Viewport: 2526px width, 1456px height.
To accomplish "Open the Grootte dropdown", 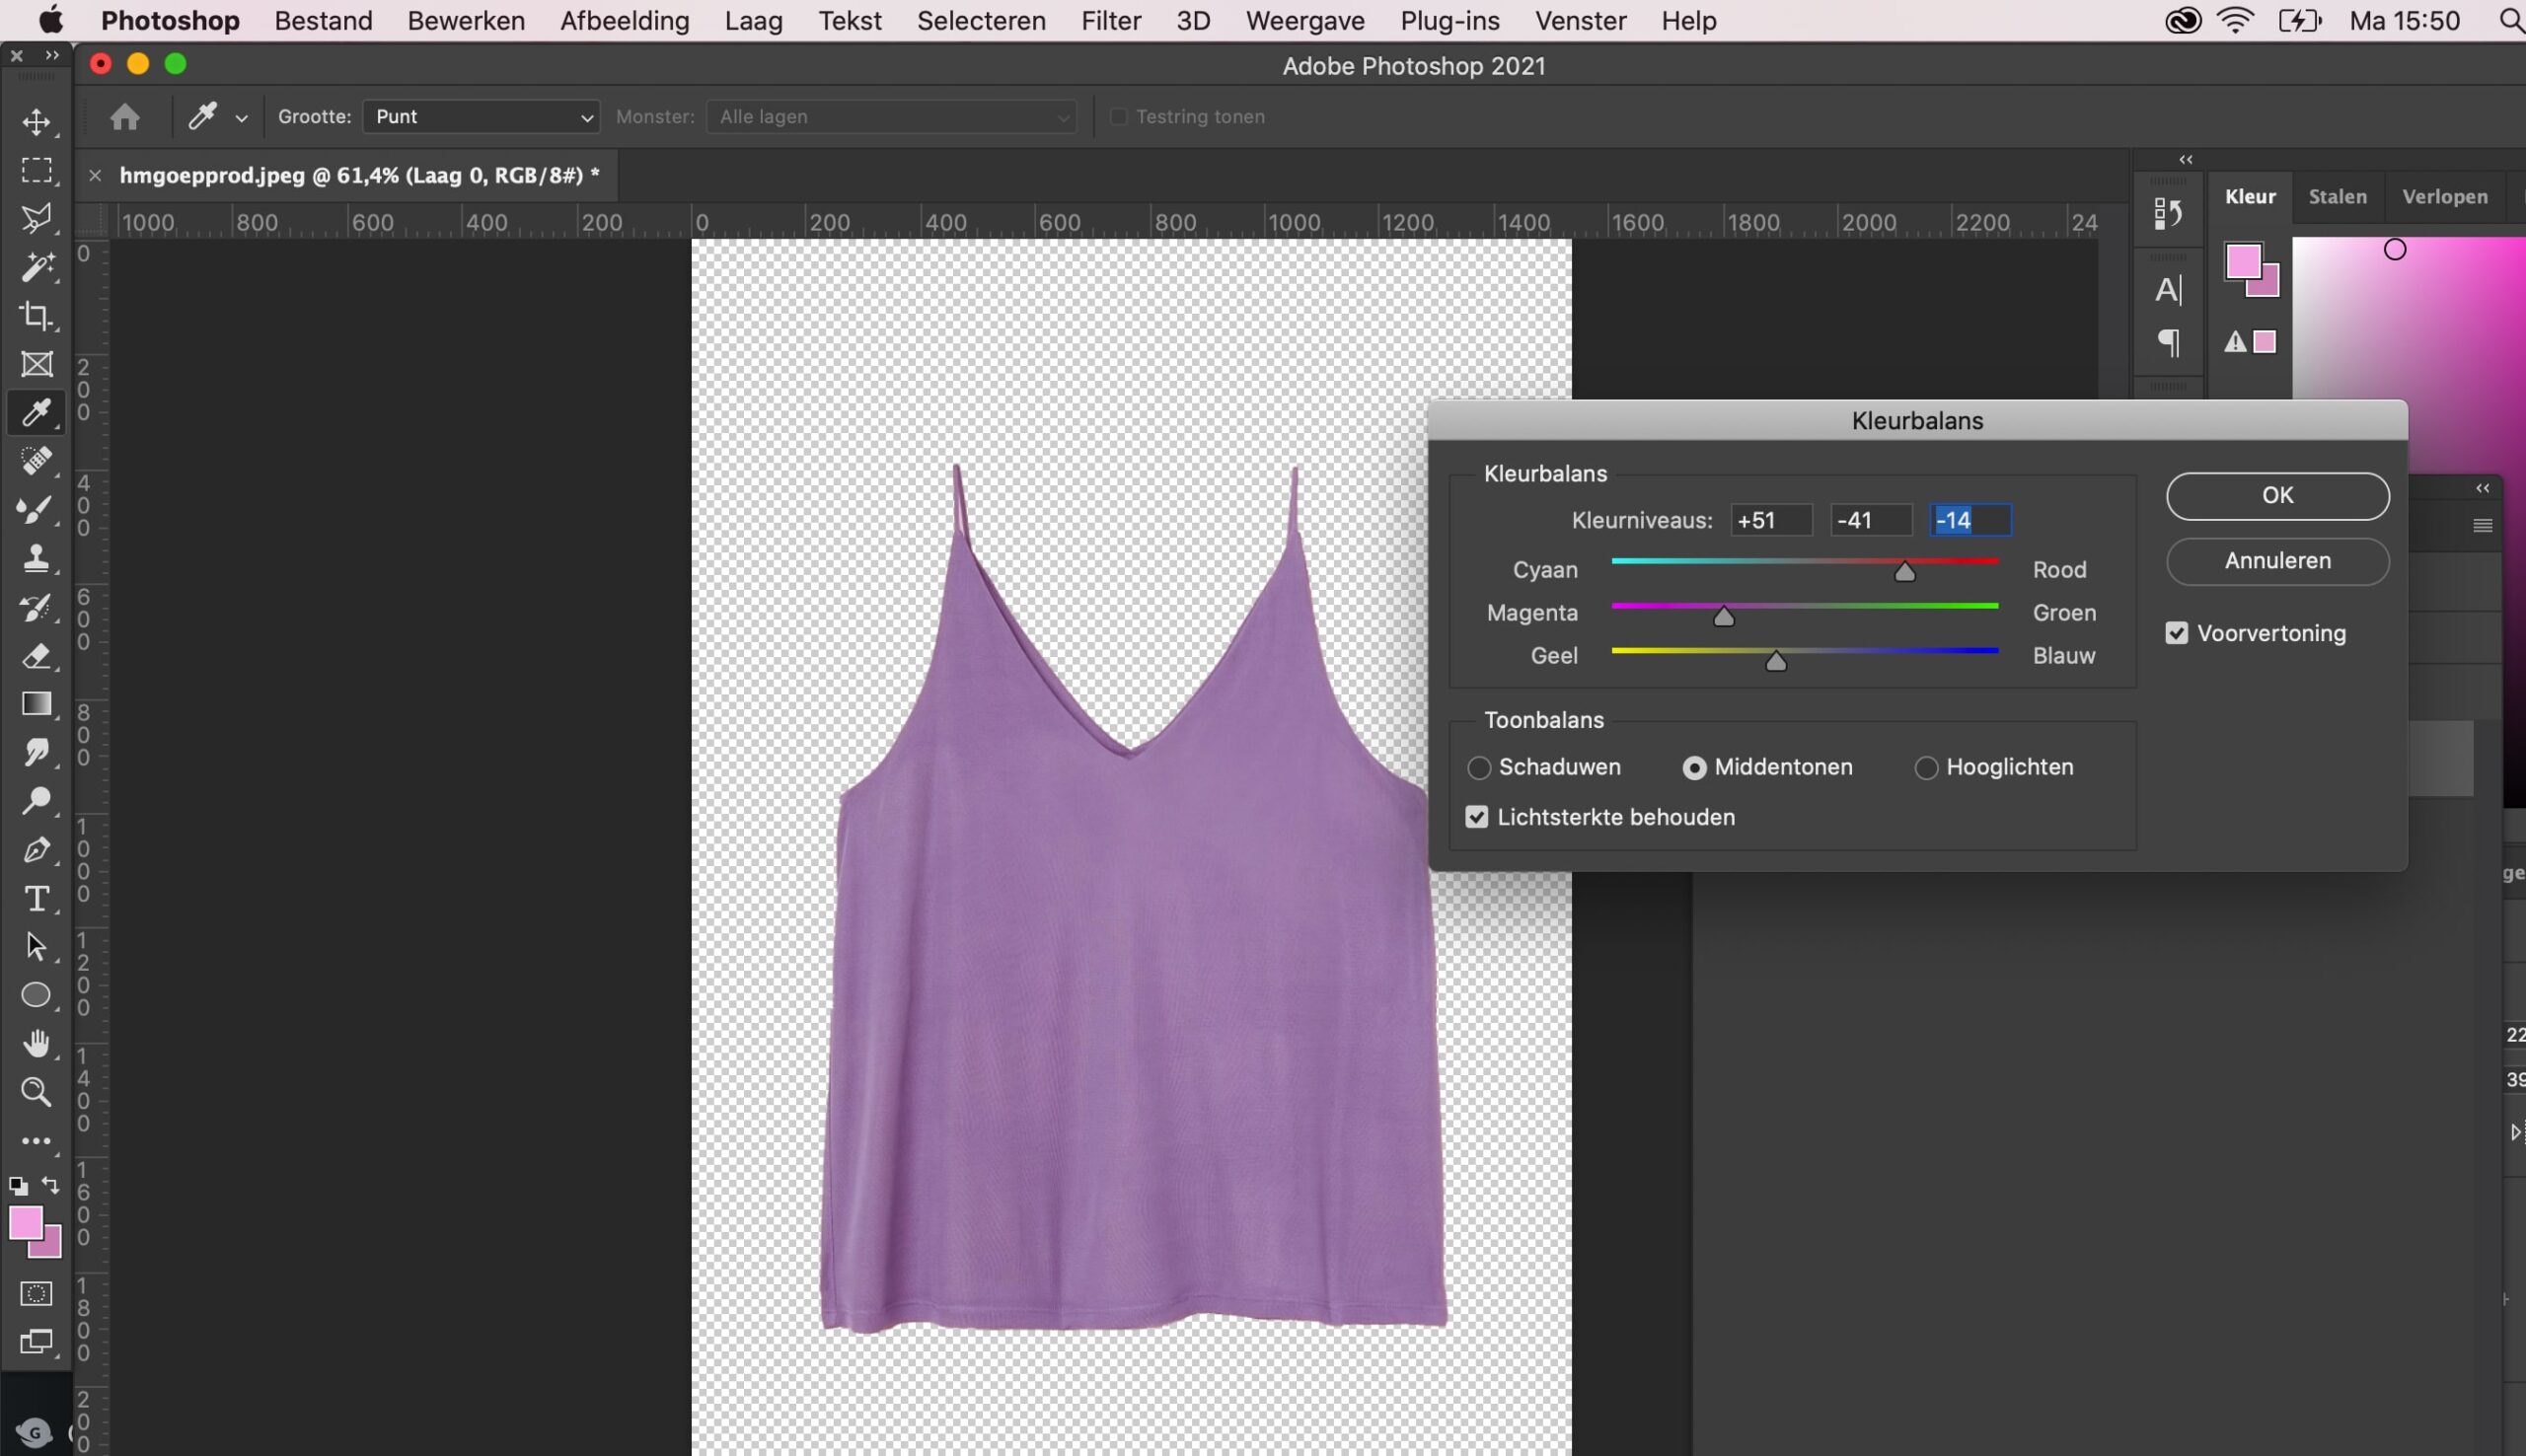I will (481, 117).
